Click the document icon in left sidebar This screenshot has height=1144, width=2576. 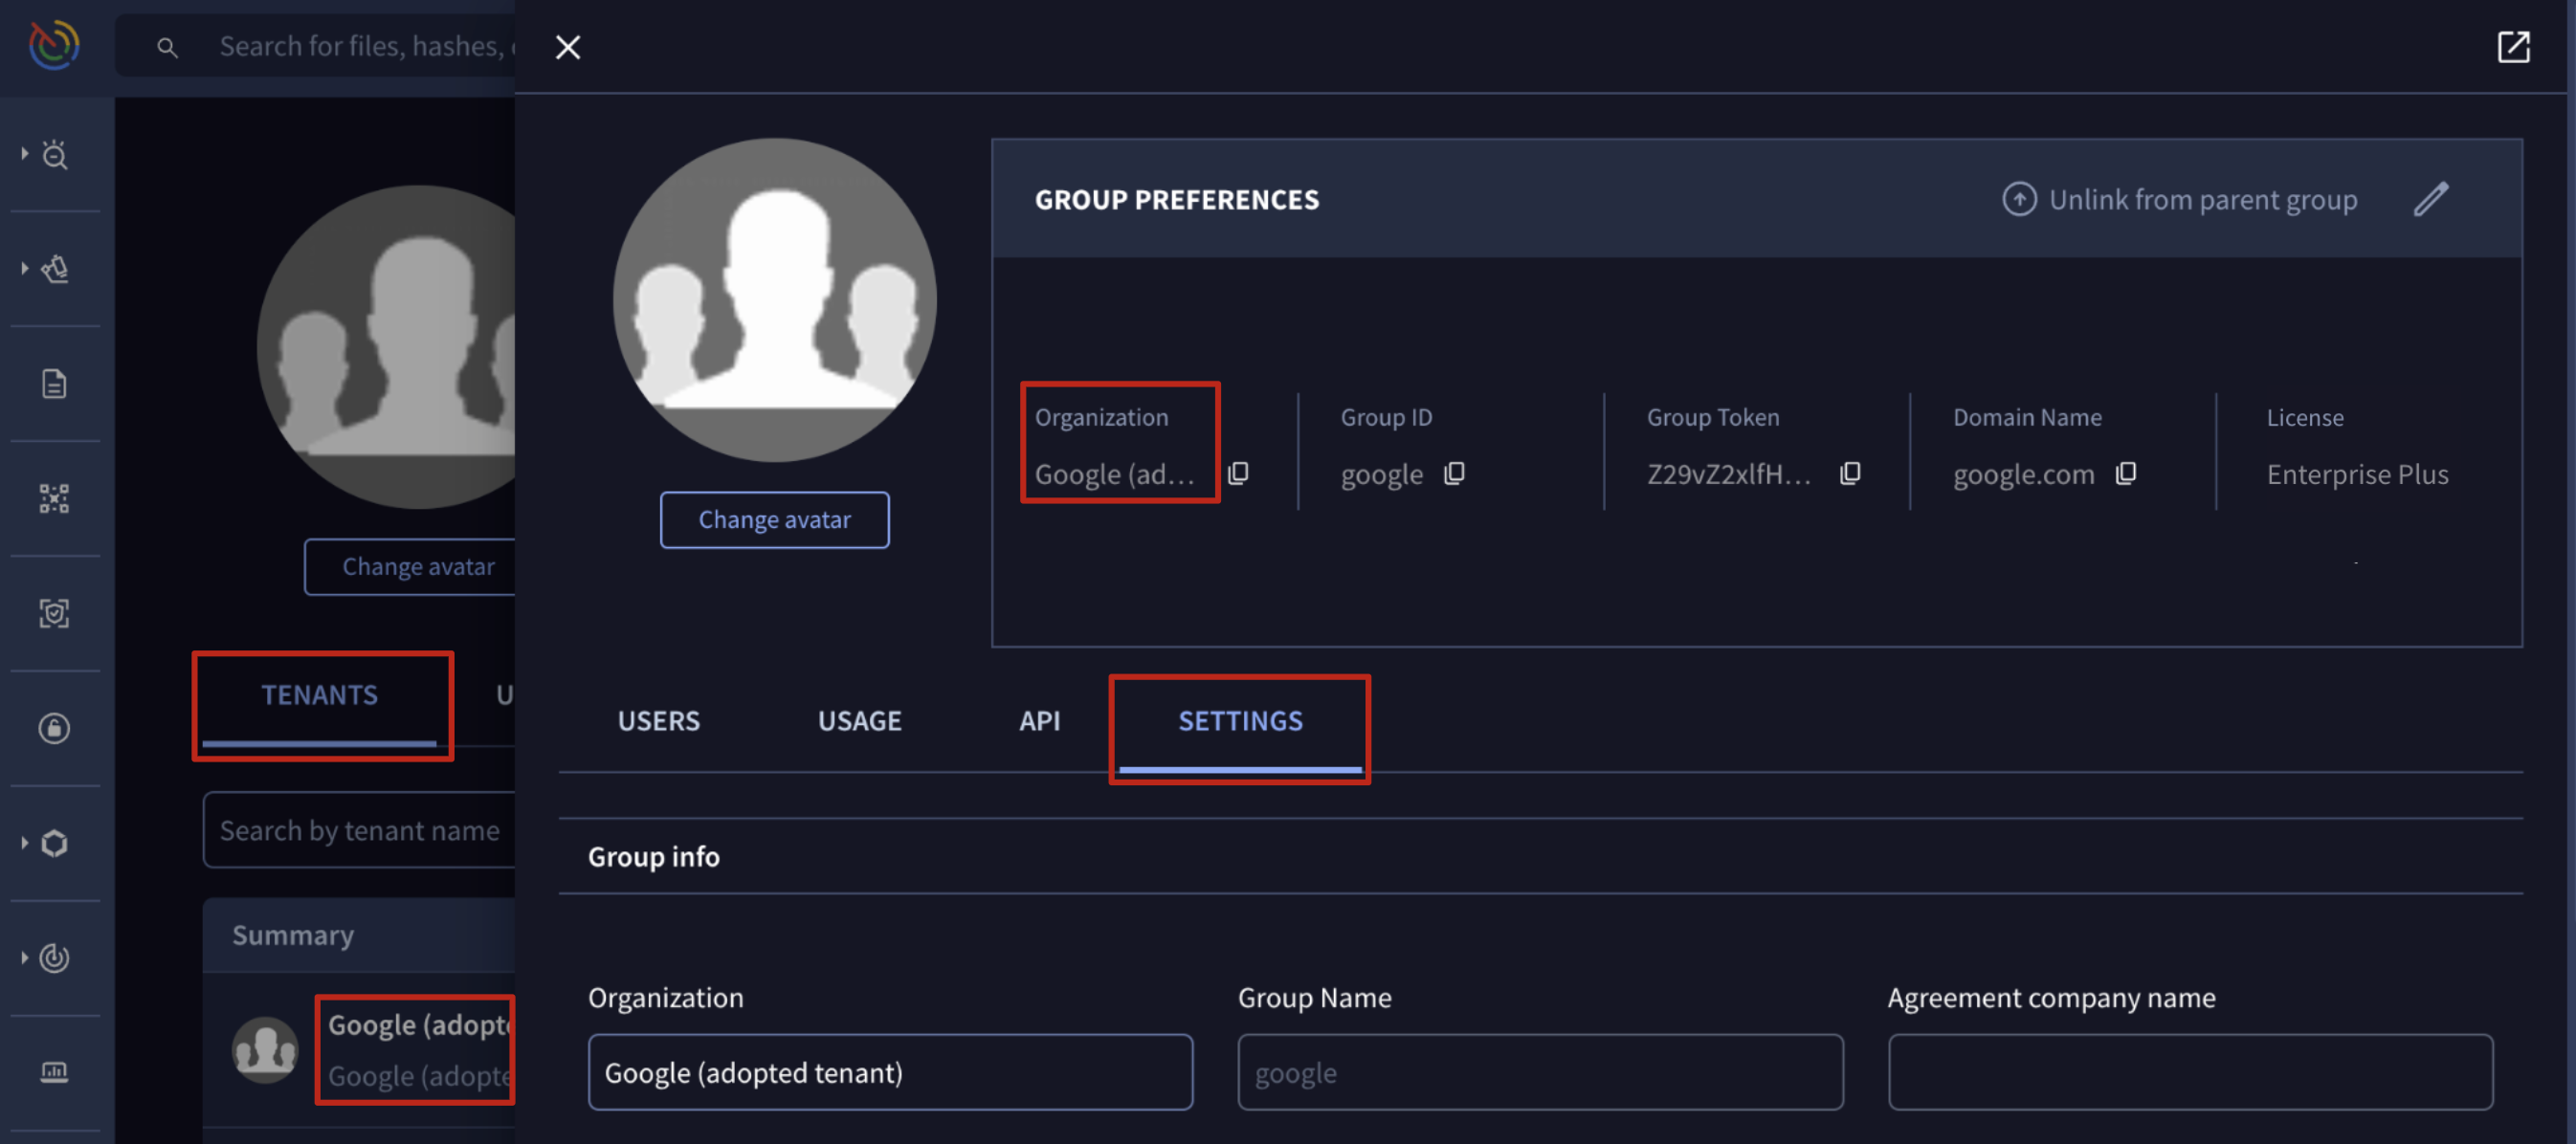(54, 383)
